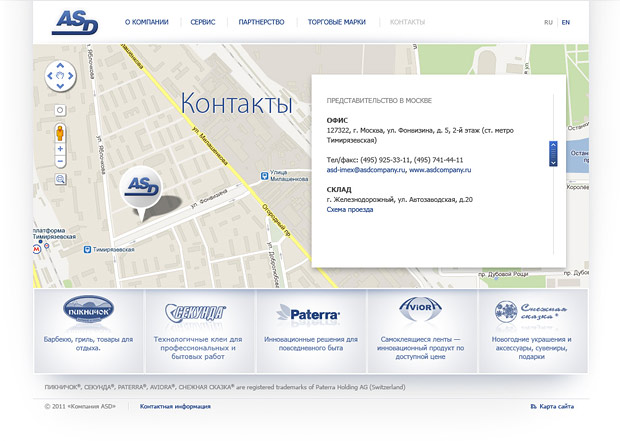Image resolution: width=620 pixels, height=441 pixels.
Task: Click the ASD logo in the header
Action: pos(75,23)
